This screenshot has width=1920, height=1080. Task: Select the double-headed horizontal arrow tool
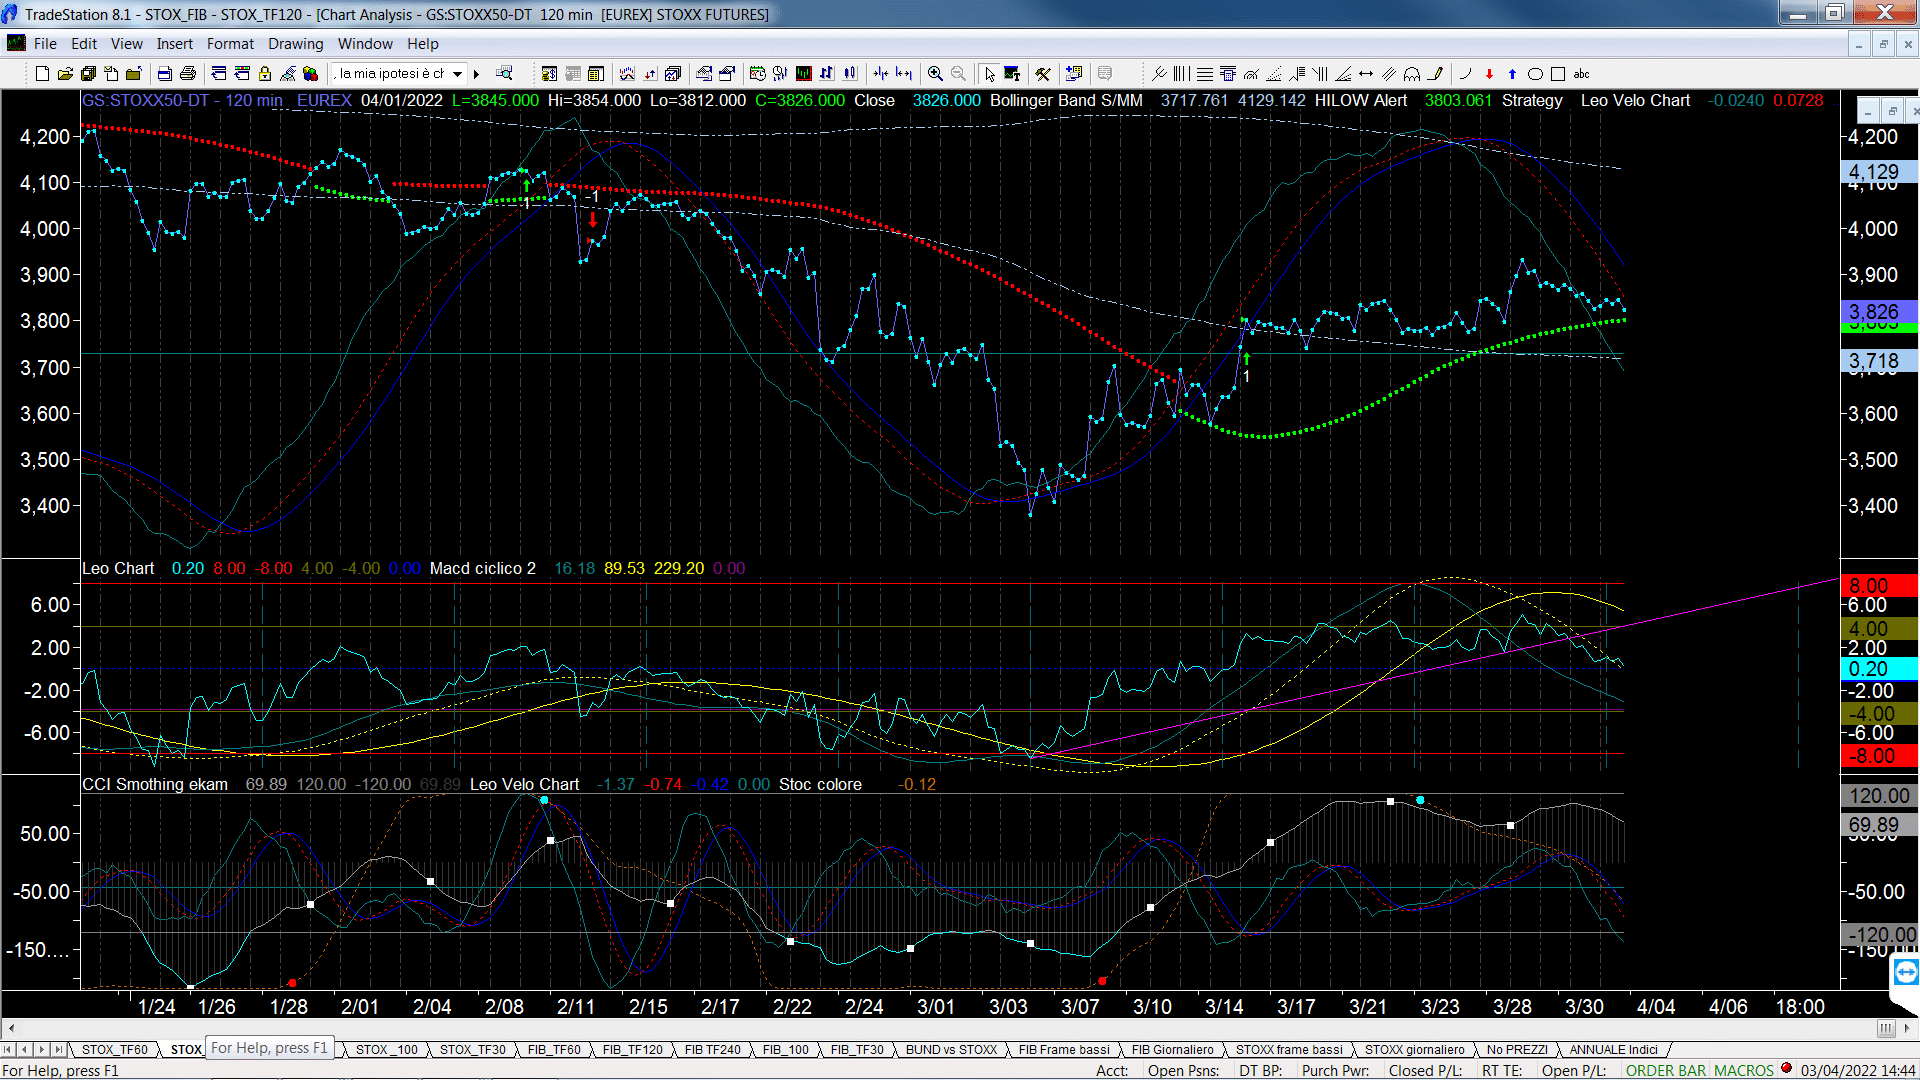[1366, 73]
